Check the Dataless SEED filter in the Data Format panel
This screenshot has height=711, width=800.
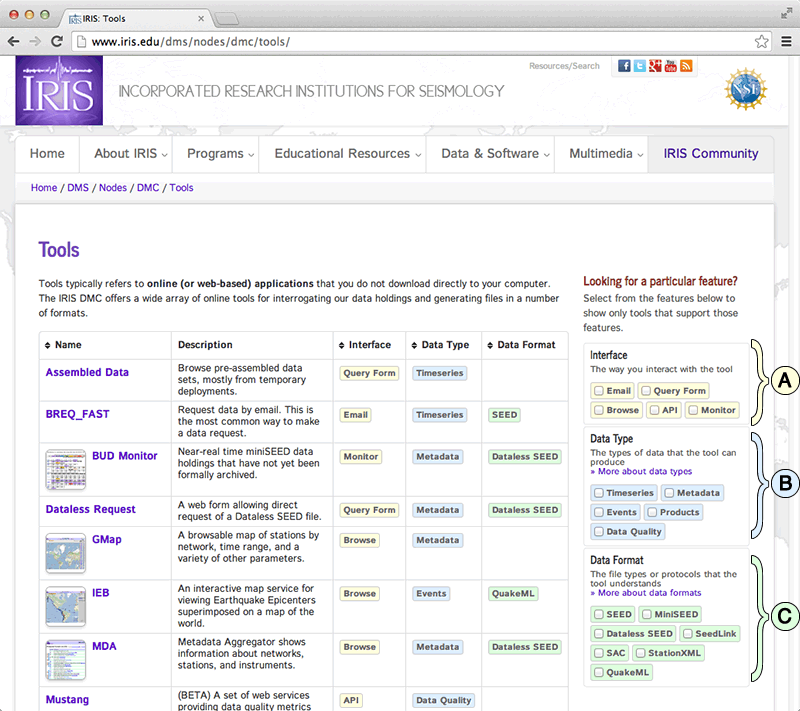[599, 633]
